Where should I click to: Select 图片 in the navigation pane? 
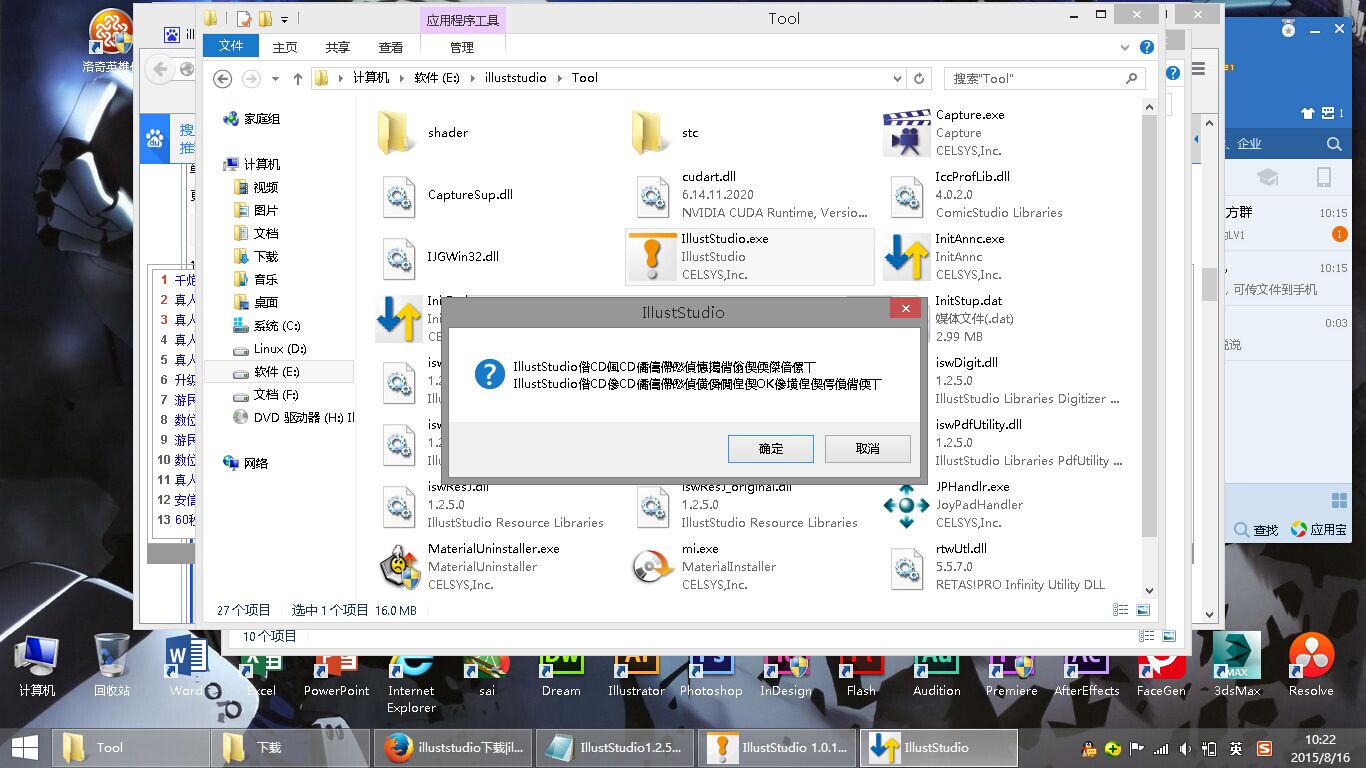(265, 211)
